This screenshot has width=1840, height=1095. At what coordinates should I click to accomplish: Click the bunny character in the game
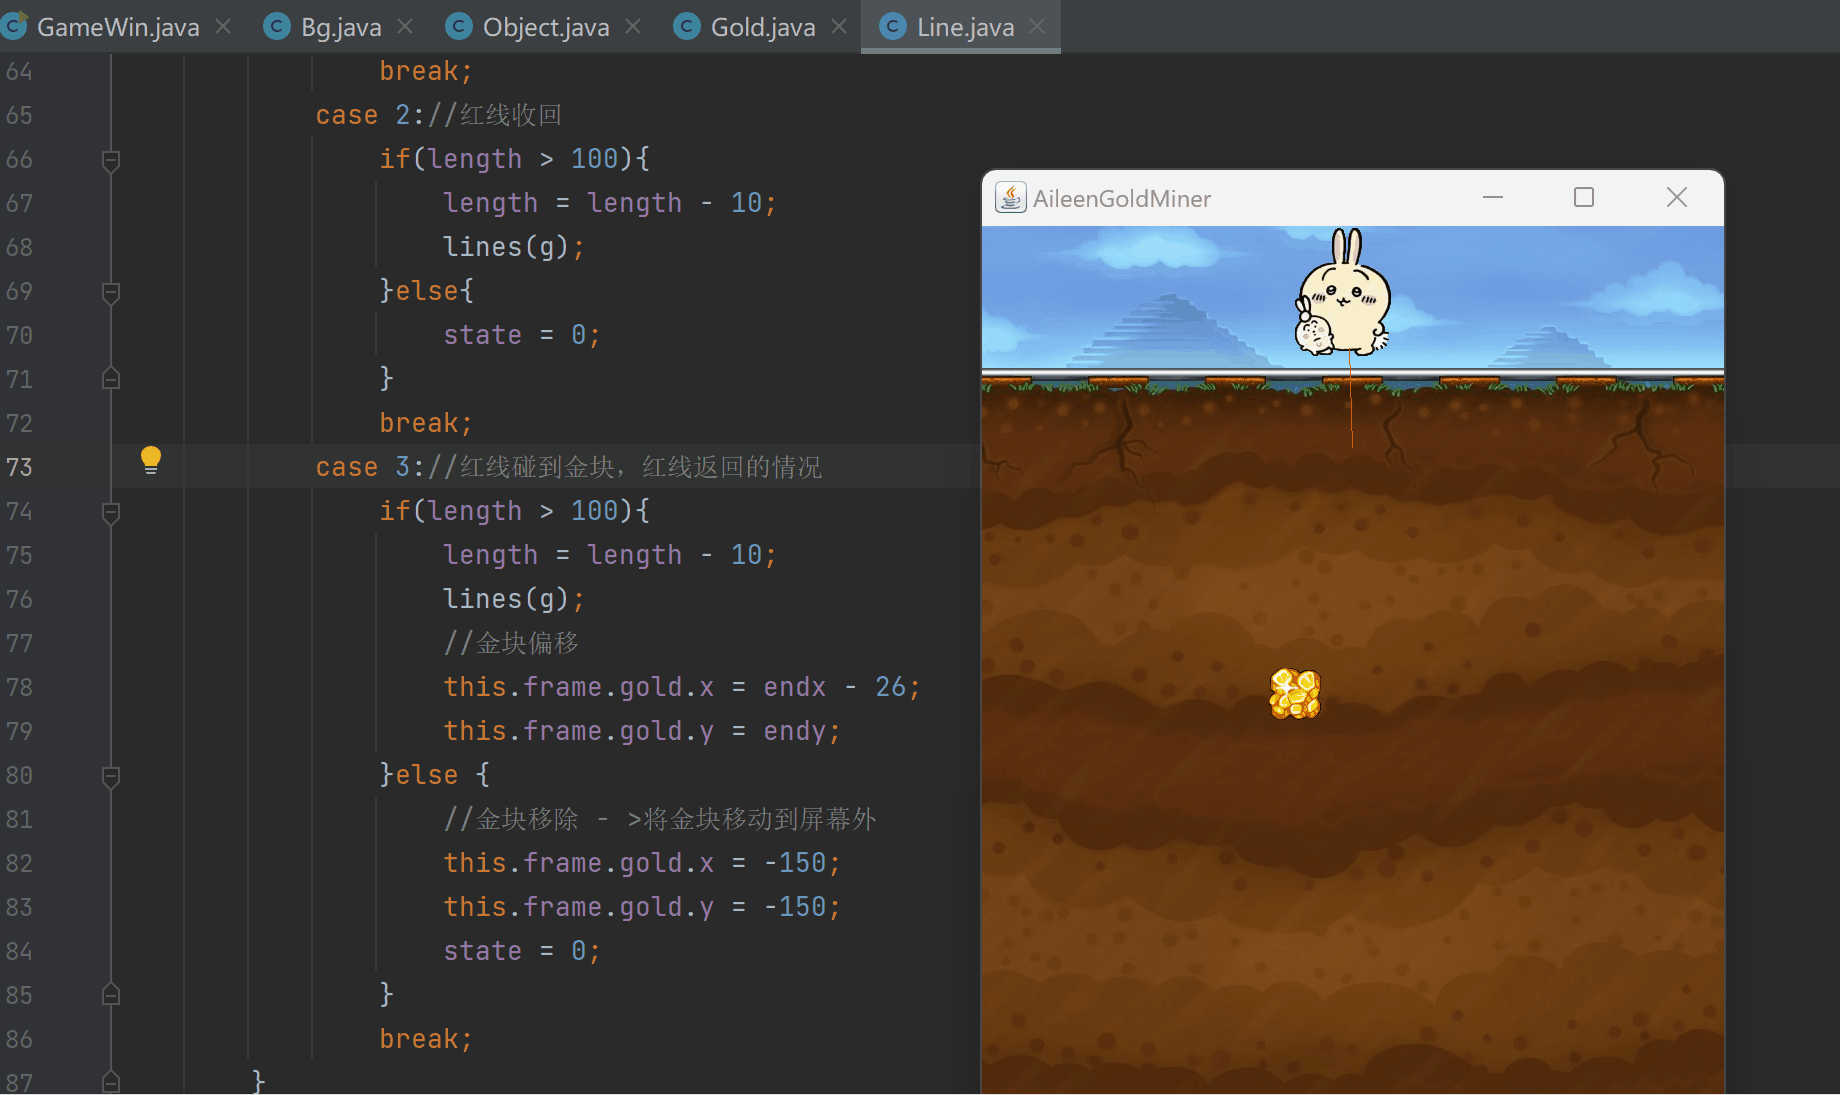[1343, 292]
